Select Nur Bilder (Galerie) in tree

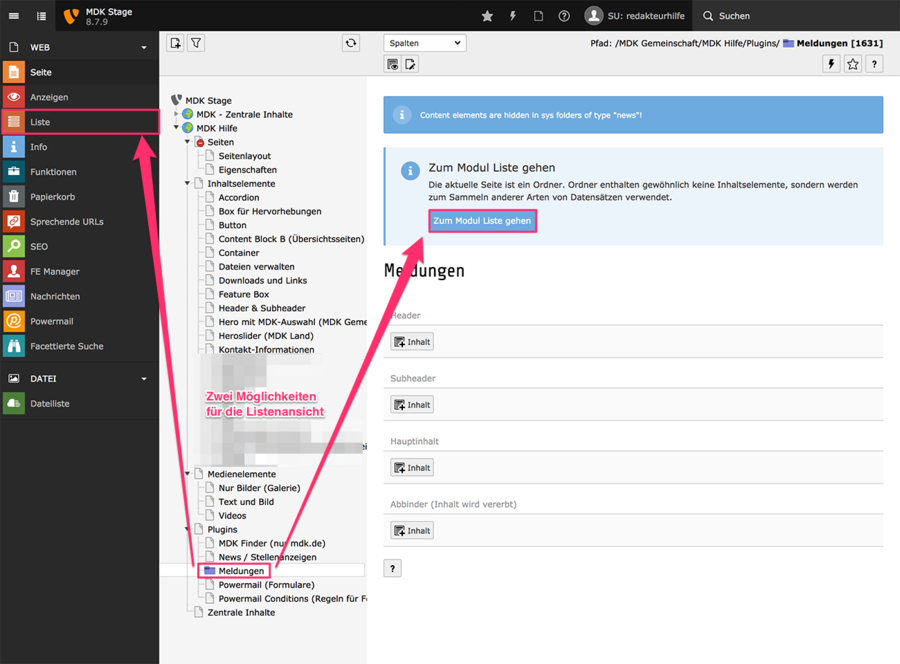tap(259, 488)
